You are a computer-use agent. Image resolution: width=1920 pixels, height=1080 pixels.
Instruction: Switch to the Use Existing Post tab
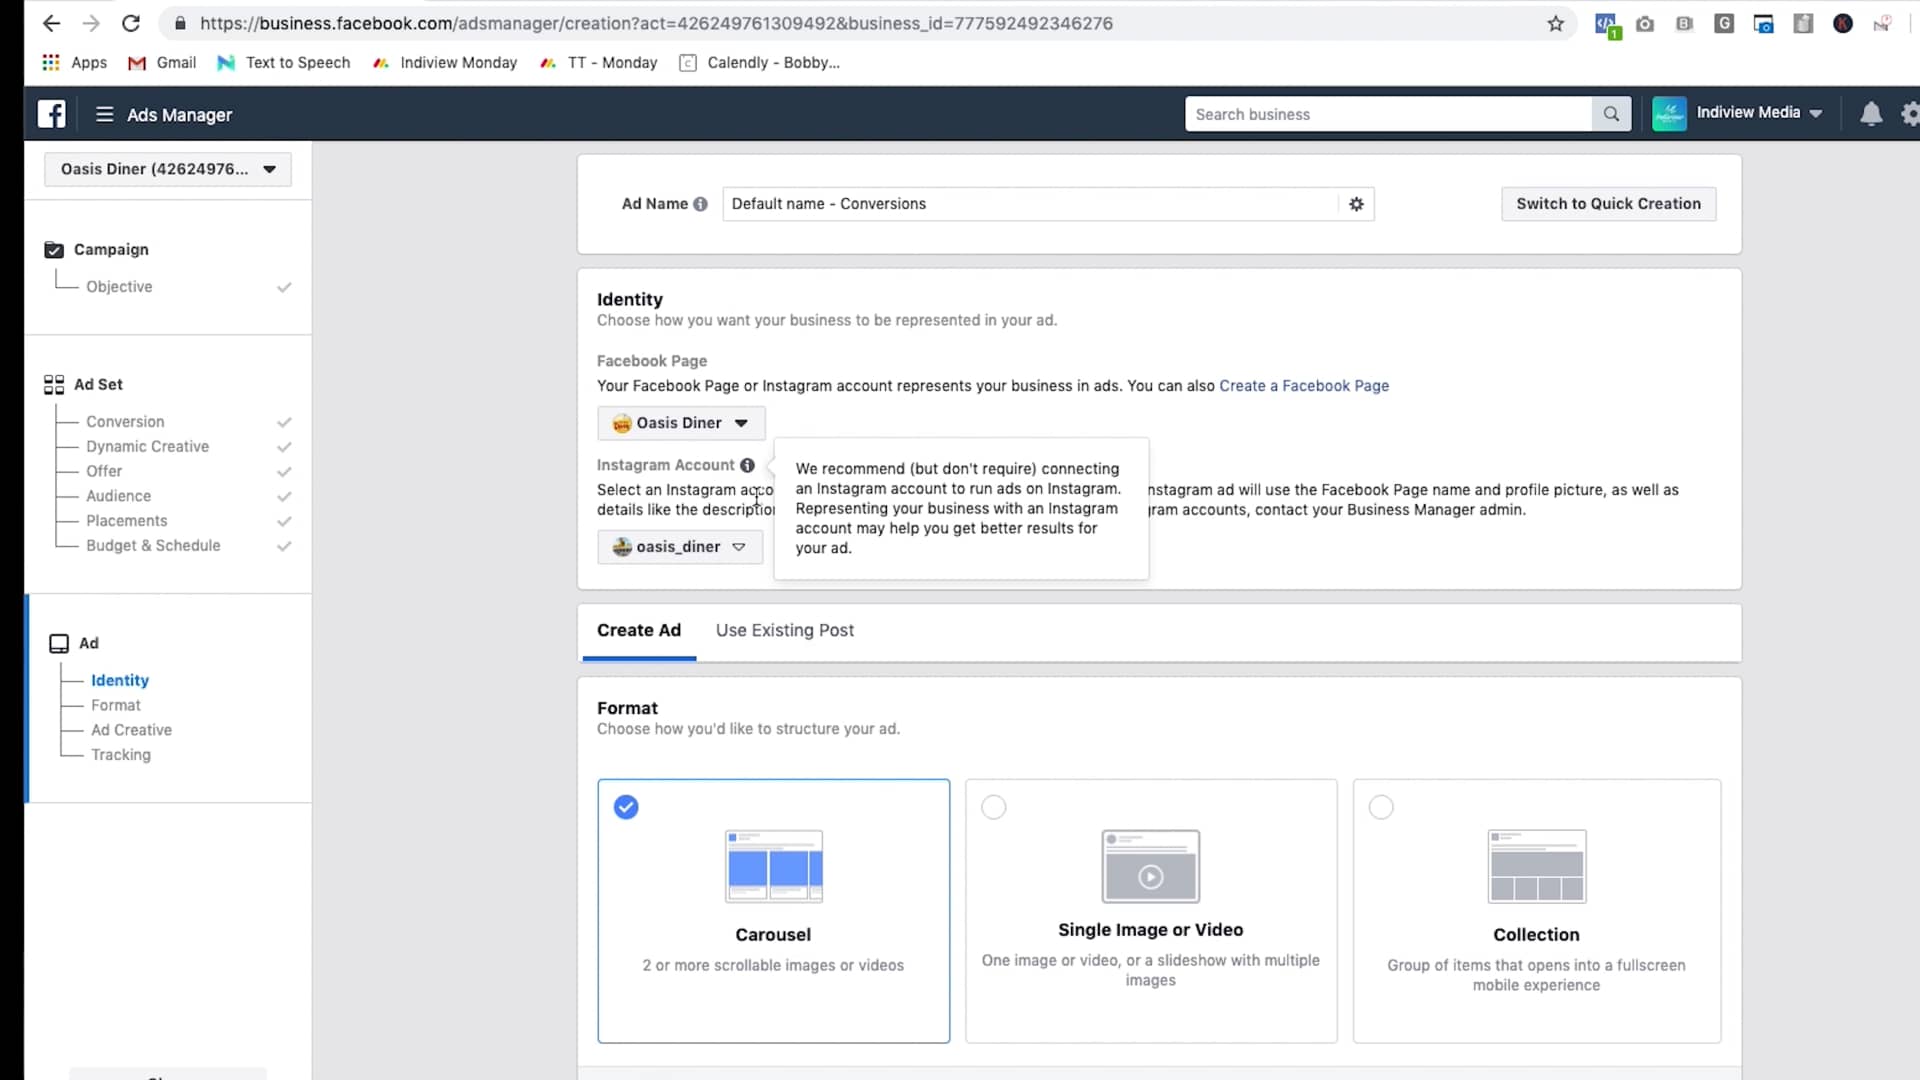784,630
